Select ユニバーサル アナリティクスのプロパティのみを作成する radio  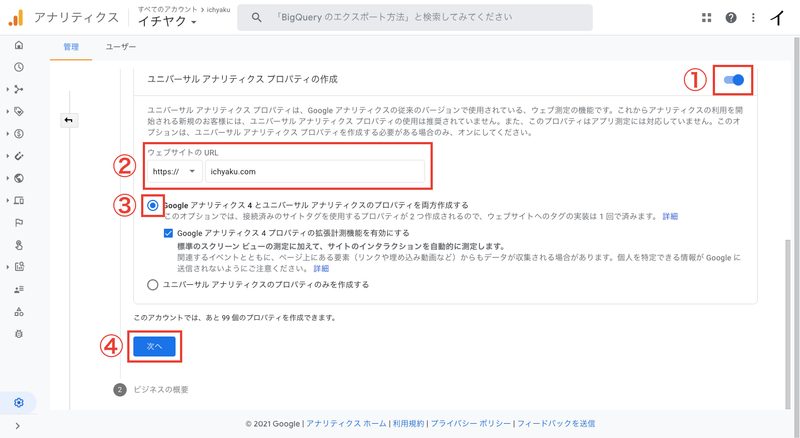pos(153,285)
